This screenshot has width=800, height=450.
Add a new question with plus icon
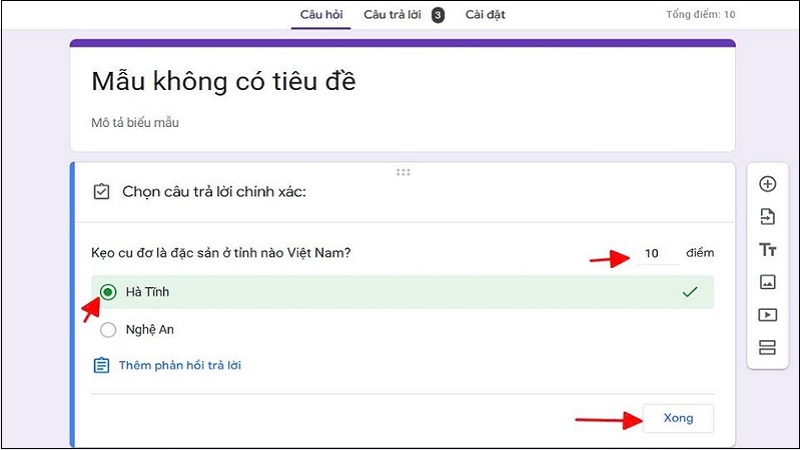(x=767, y=184)
